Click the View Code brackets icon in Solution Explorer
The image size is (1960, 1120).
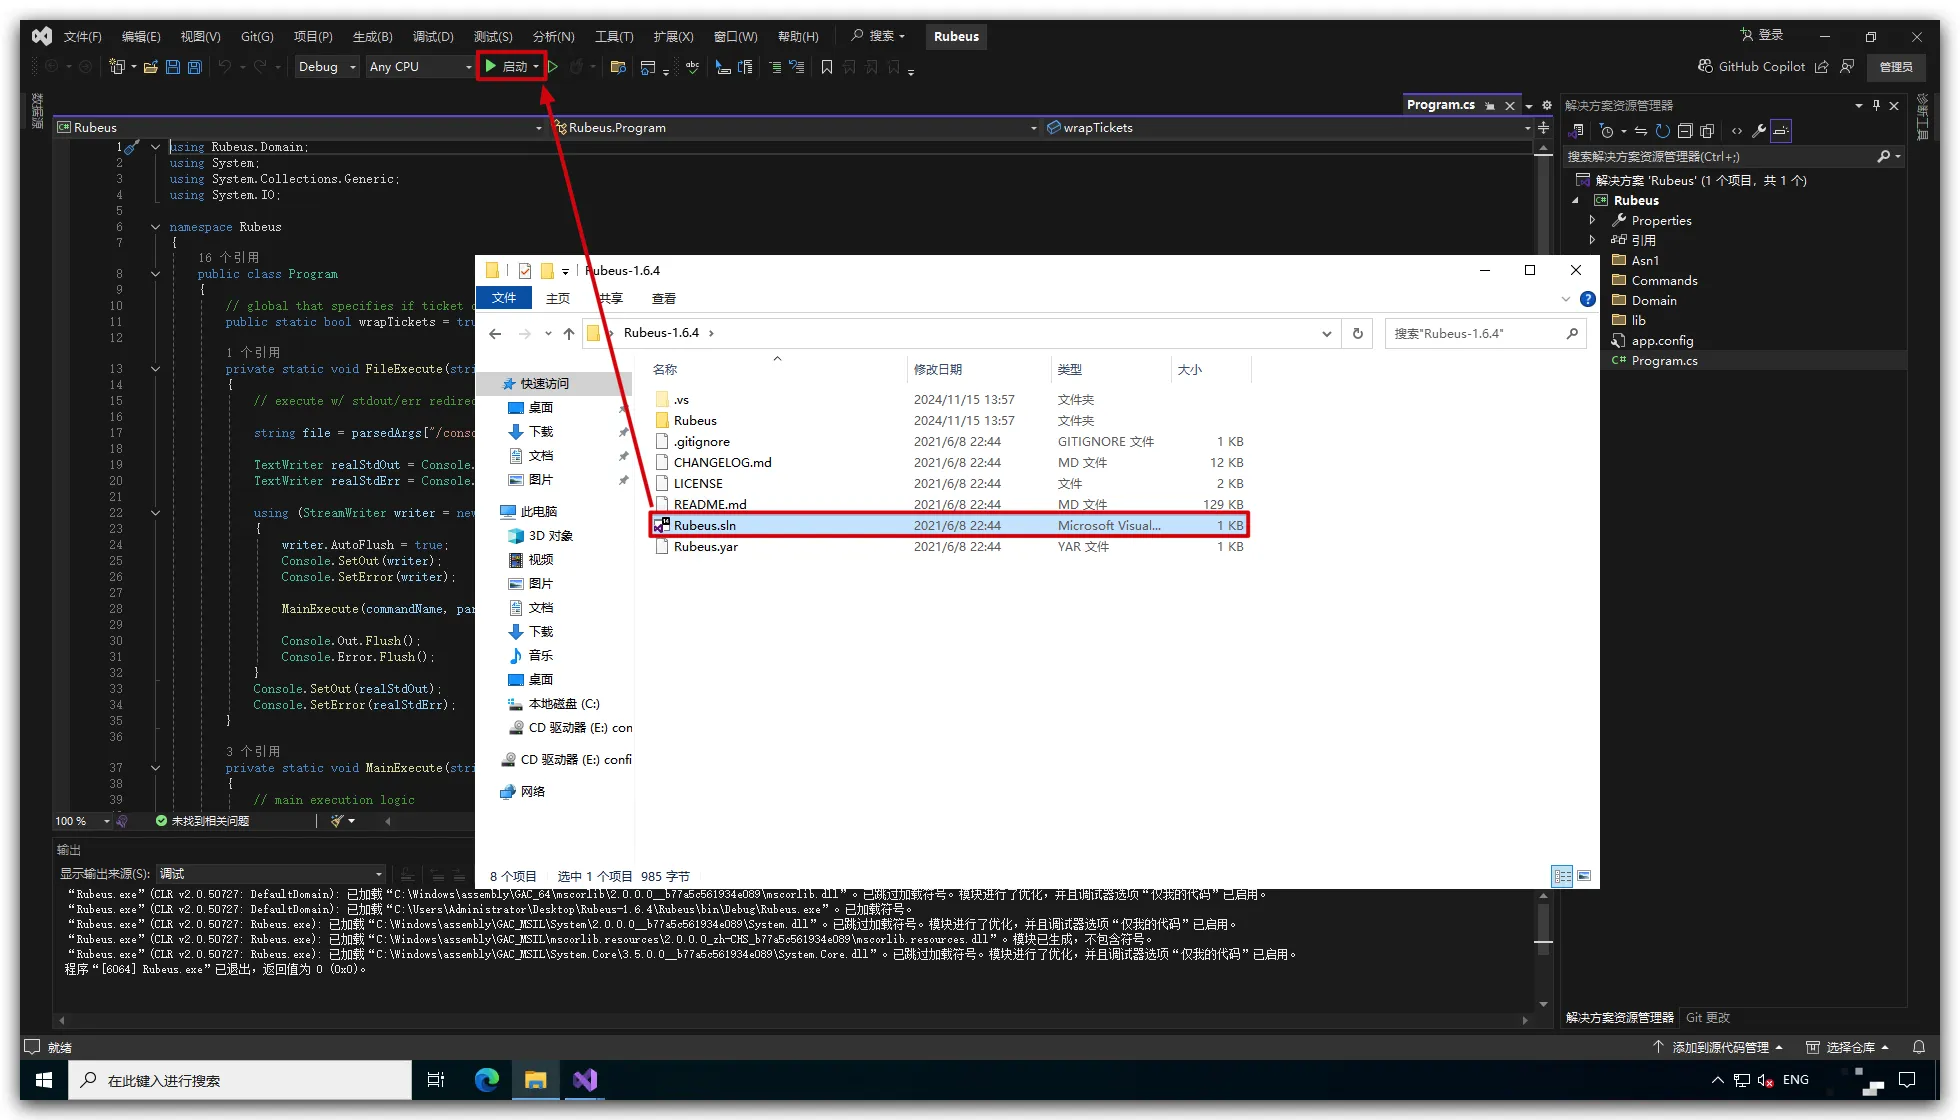point(1737,131)
